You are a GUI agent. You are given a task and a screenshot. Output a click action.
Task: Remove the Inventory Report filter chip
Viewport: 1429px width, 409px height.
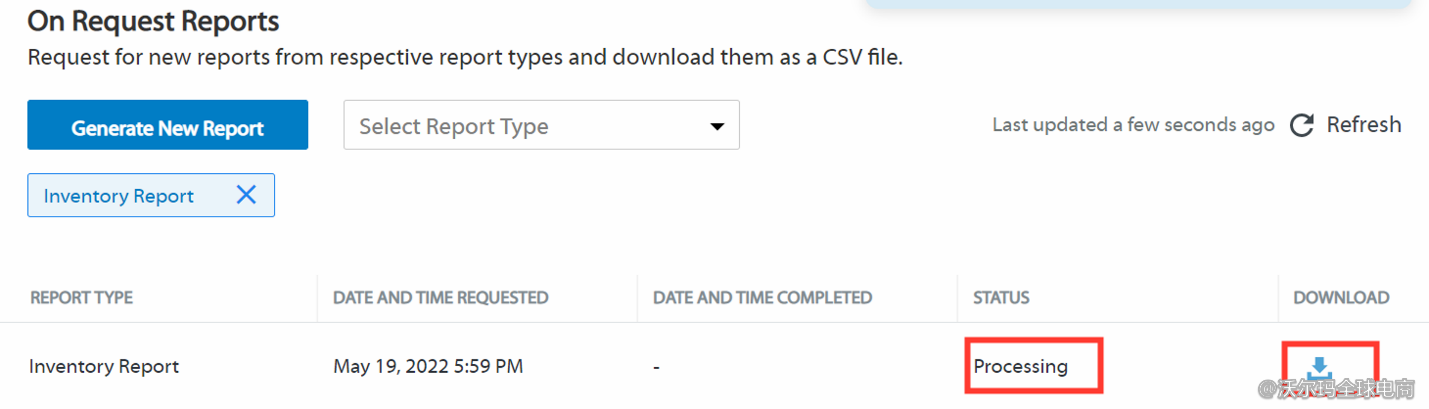[246, 195]
